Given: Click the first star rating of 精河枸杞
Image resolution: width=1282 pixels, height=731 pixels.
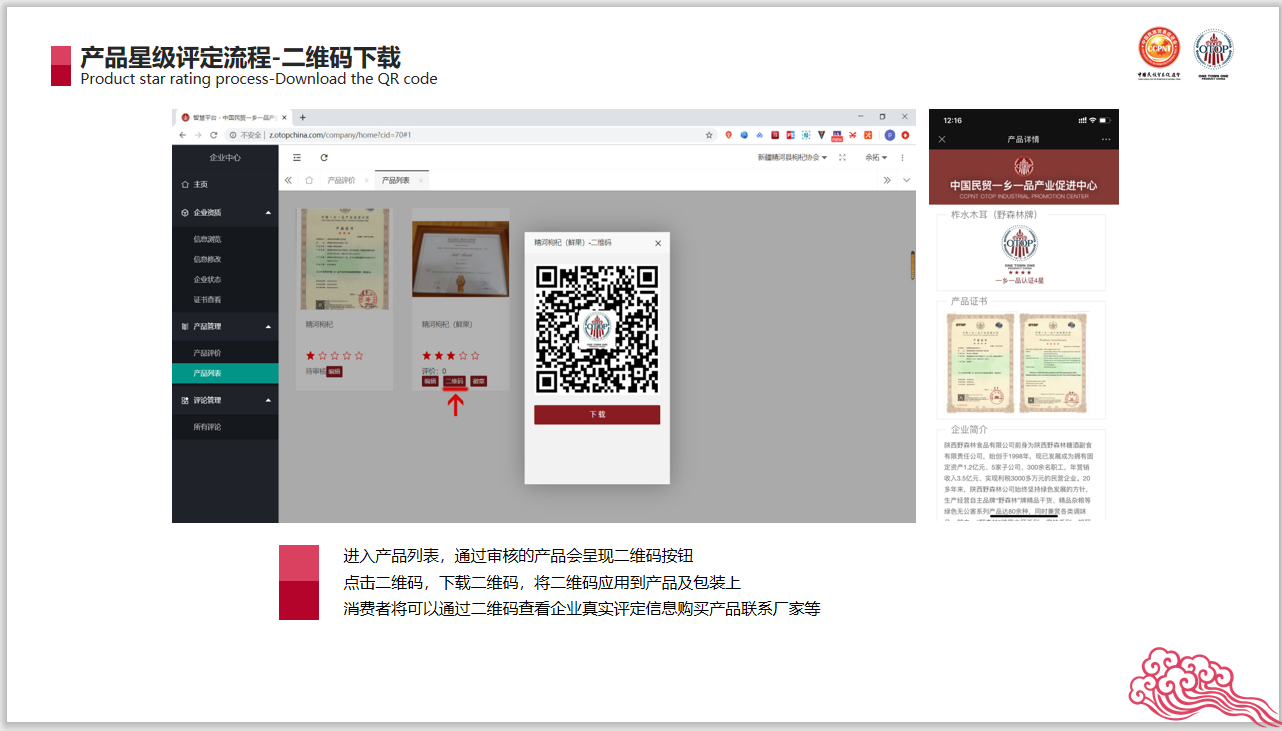Looking at the screenshot, I should (x=310, y=355).
